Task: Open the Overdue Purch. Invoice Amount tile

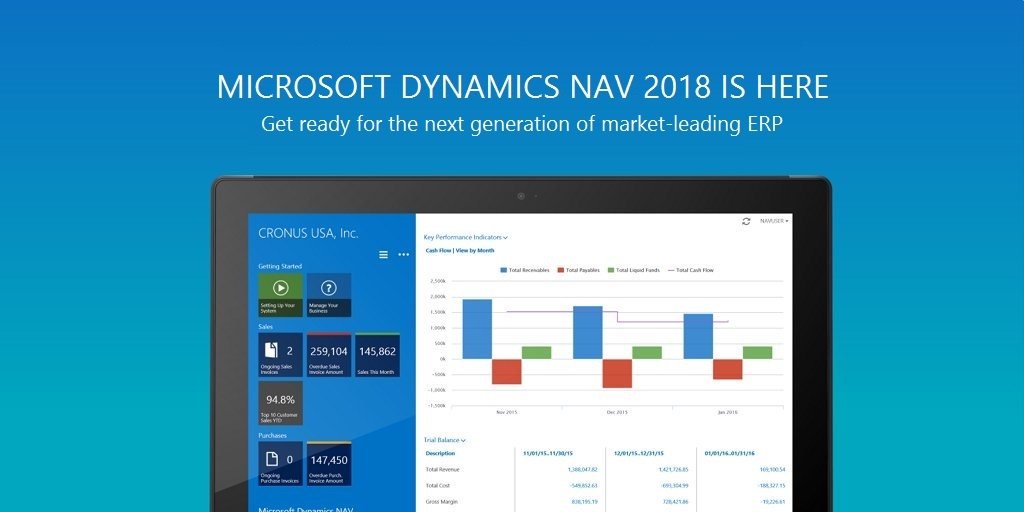Action: [x=328, y=464]
